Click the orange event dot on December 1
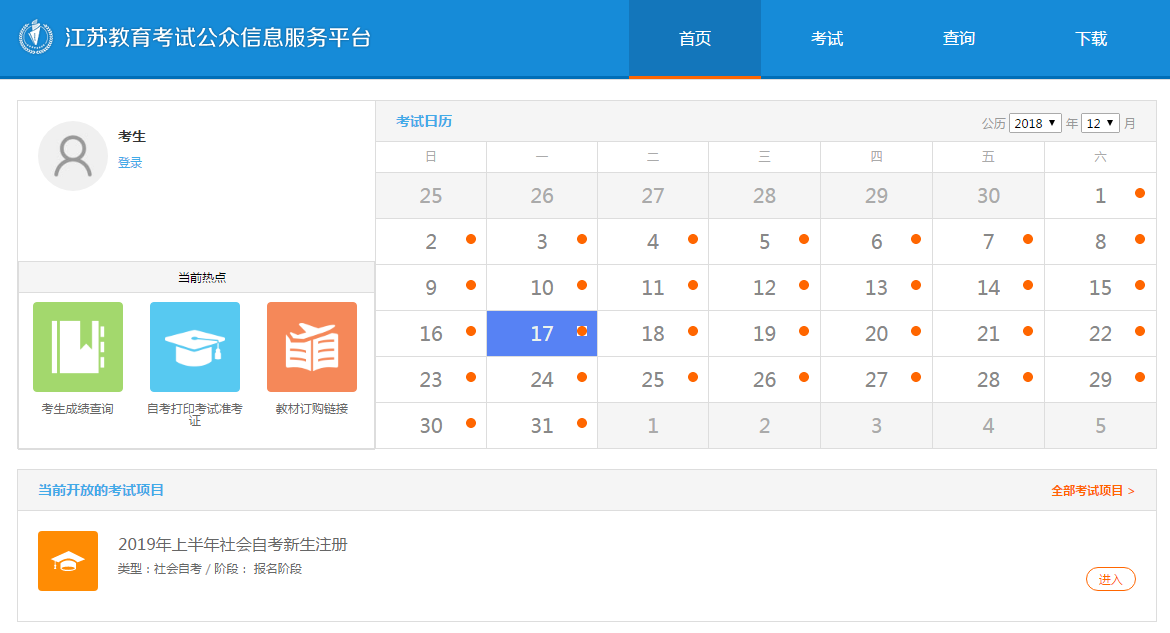1170x633 pixels. pyautogui.click(x=1140, y=193)
